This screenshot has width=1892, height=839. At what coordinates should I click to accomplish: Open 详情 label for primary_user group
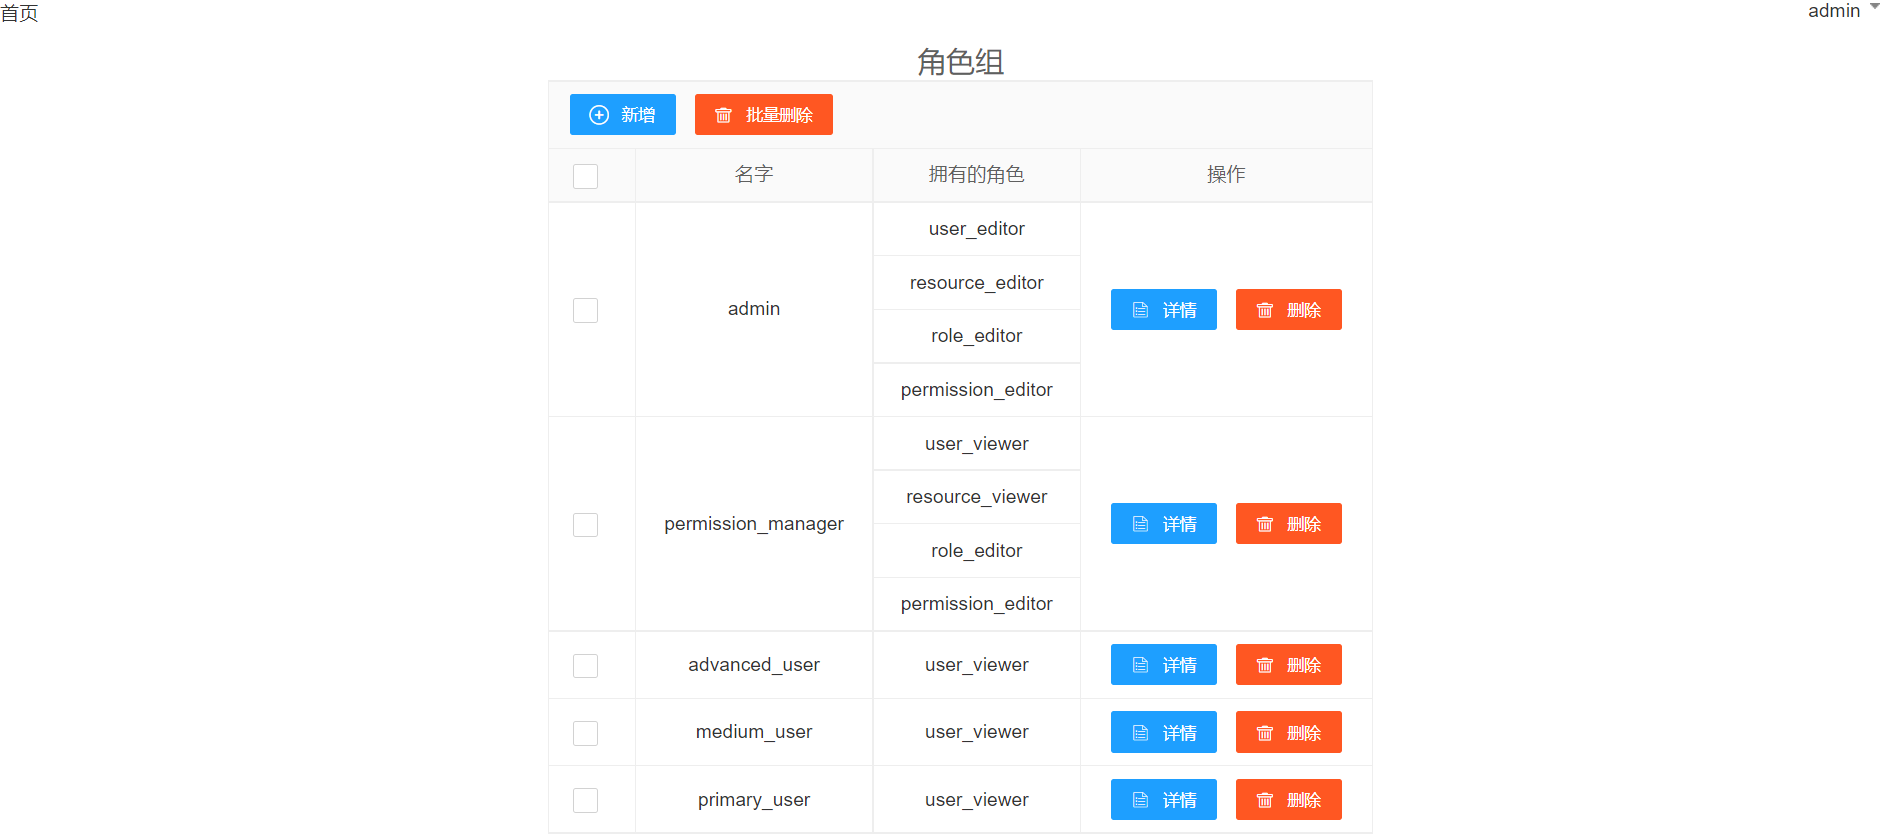tap(1180, 800)
